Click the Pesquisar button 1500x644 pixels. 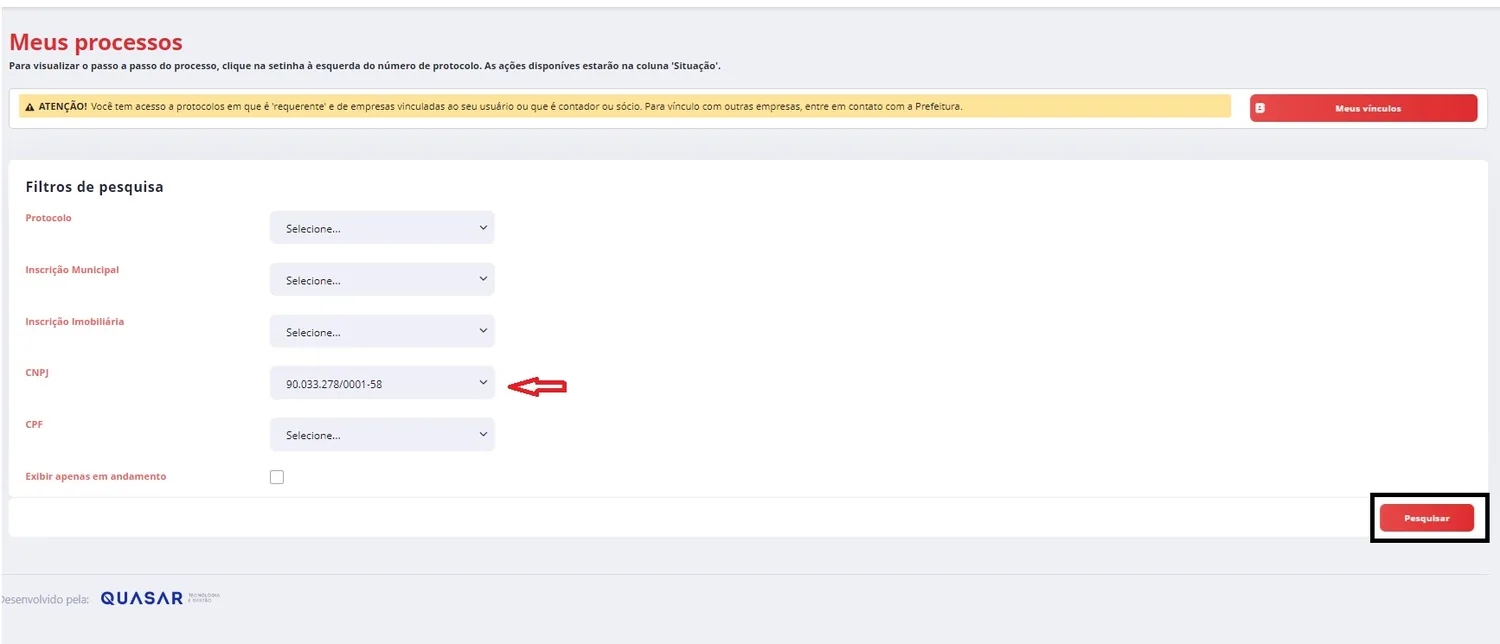click(1427, 518)
